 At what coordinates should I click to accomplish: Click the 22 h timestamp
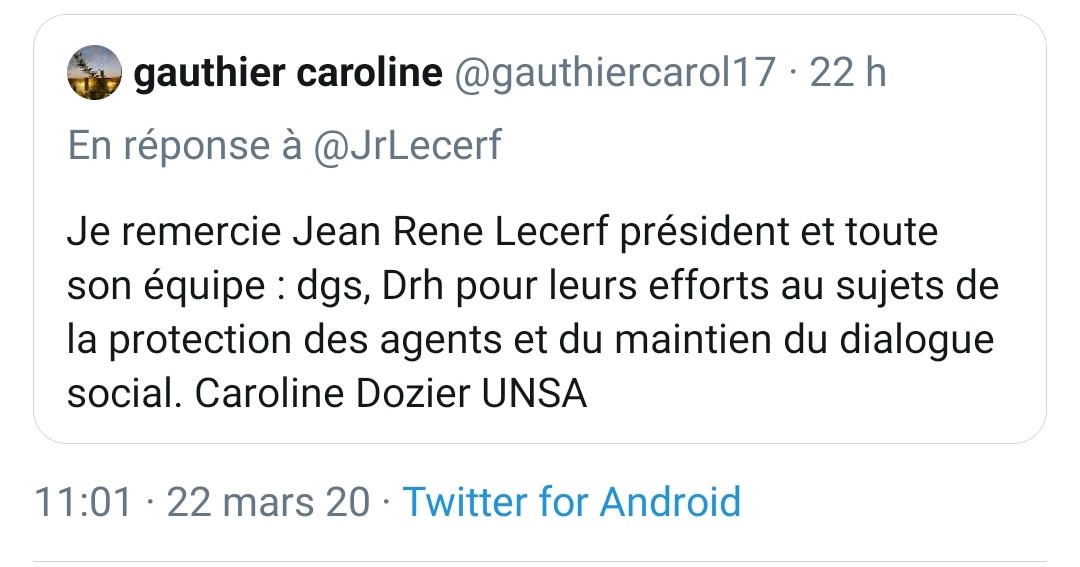pyautogui.click(x=847, y=72)
